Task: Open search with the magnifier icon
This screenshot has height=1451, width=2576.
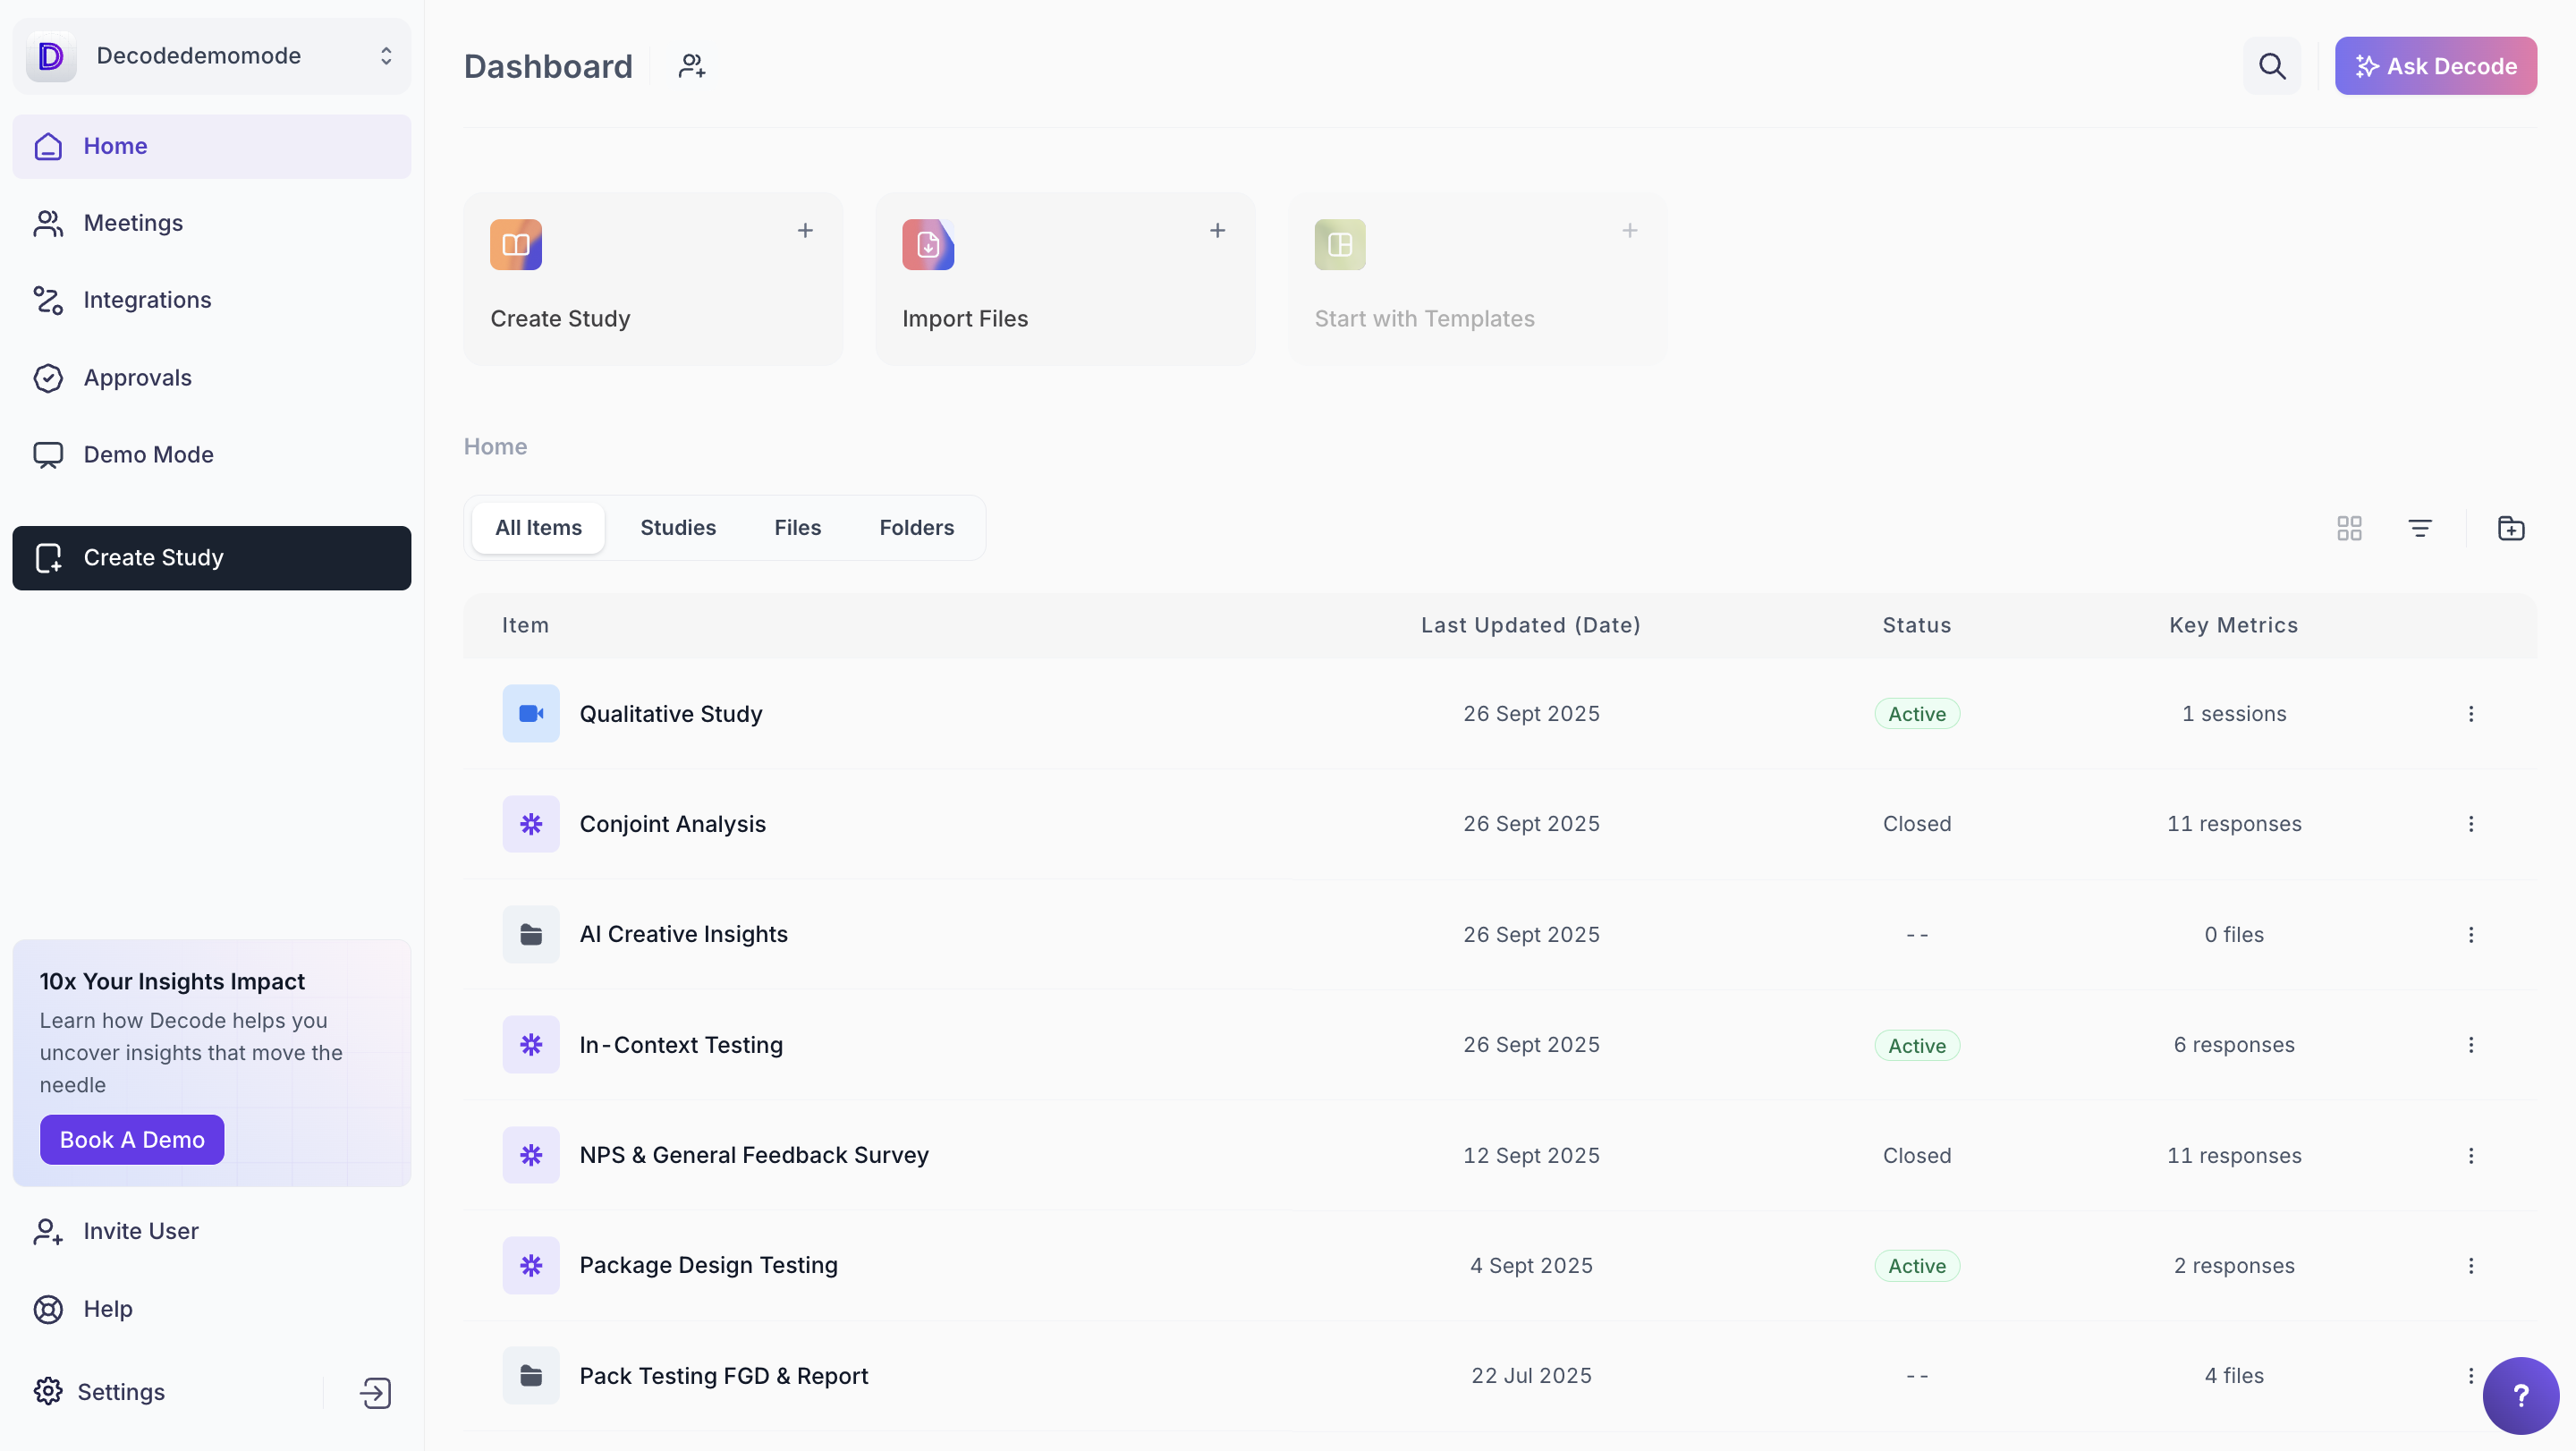Action: coord(2271,66)
